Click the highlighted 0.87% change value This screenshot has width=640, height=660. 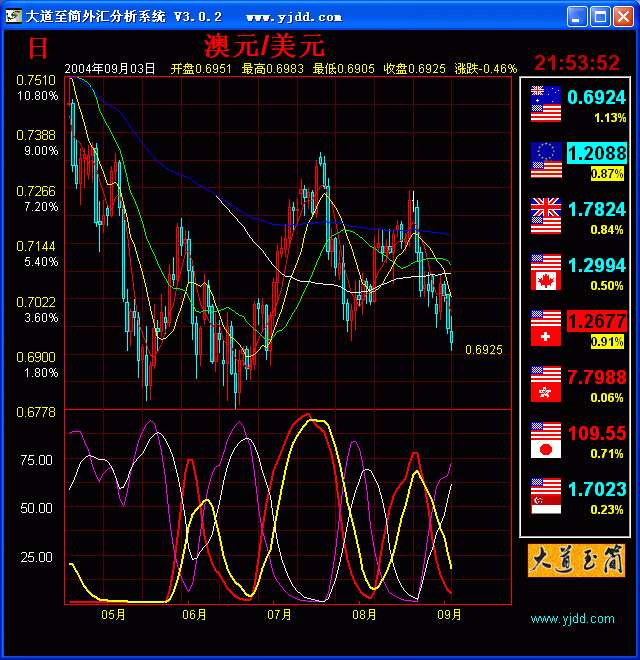coord(607,173)
